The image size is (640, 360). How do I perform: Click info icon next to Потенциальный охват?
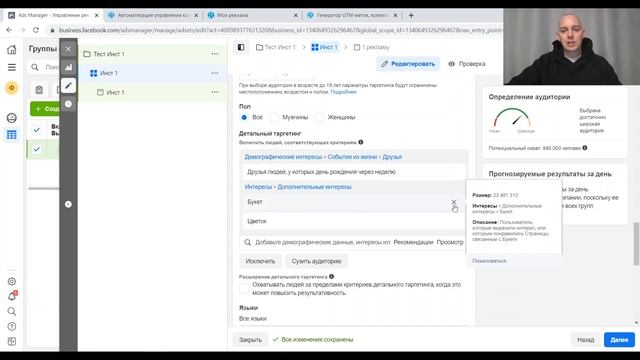click(x=585, y=148)
